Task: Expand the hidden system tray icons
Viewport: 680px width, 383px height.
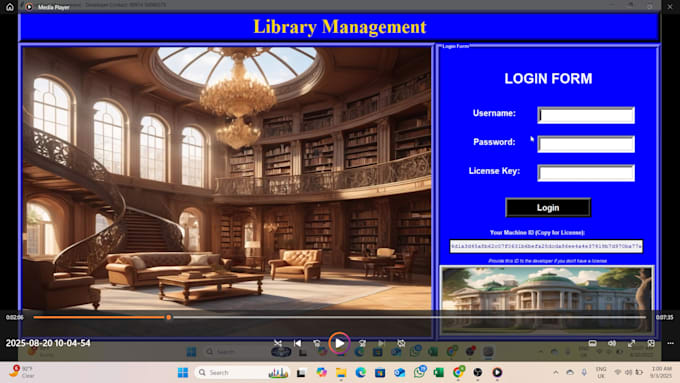Action: (x=556, y=373)
